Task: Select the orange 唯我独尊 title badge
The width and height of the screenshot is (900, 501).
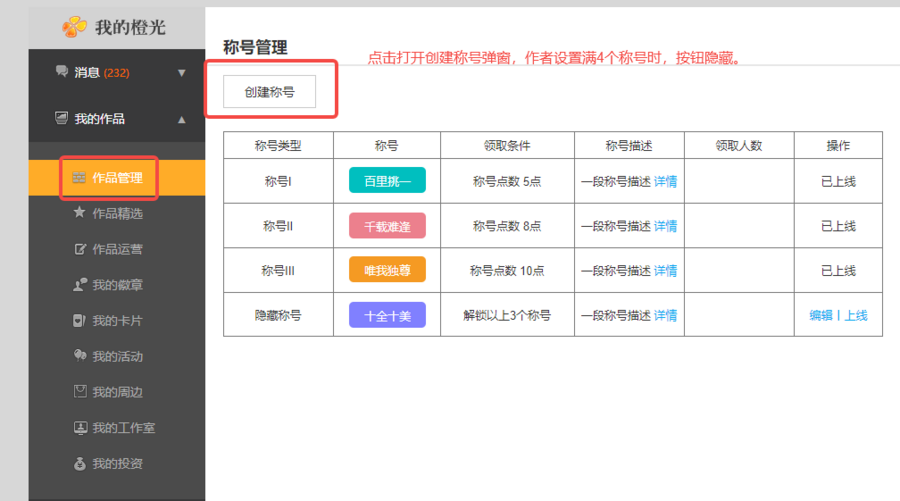Action: tap(387, 270)
